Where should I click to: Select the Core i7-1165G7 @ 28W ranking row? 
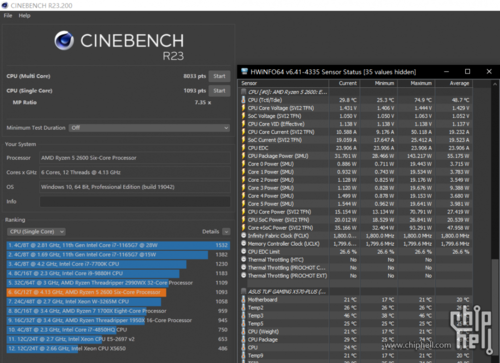pyautogui.click(x=118, y=245)
